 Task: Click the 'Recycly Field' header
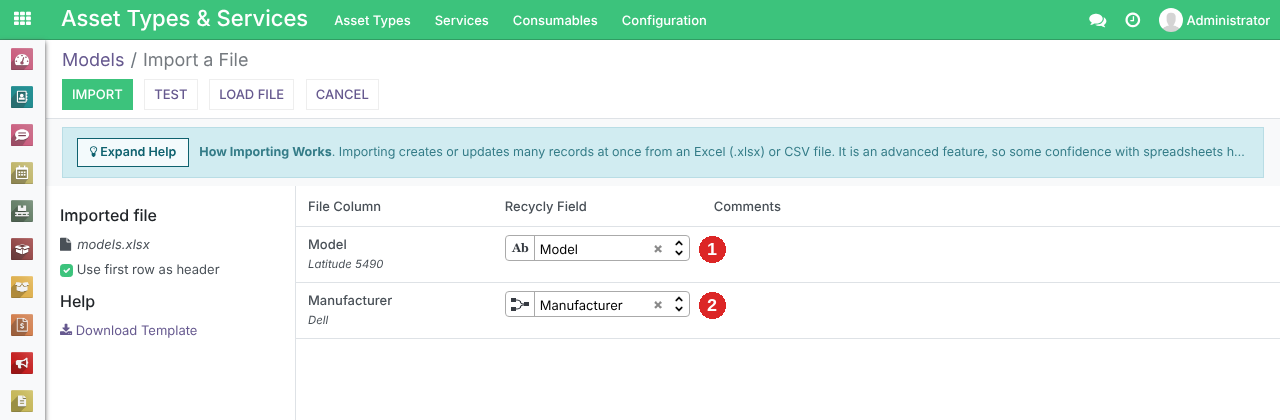tap(546, 207)
